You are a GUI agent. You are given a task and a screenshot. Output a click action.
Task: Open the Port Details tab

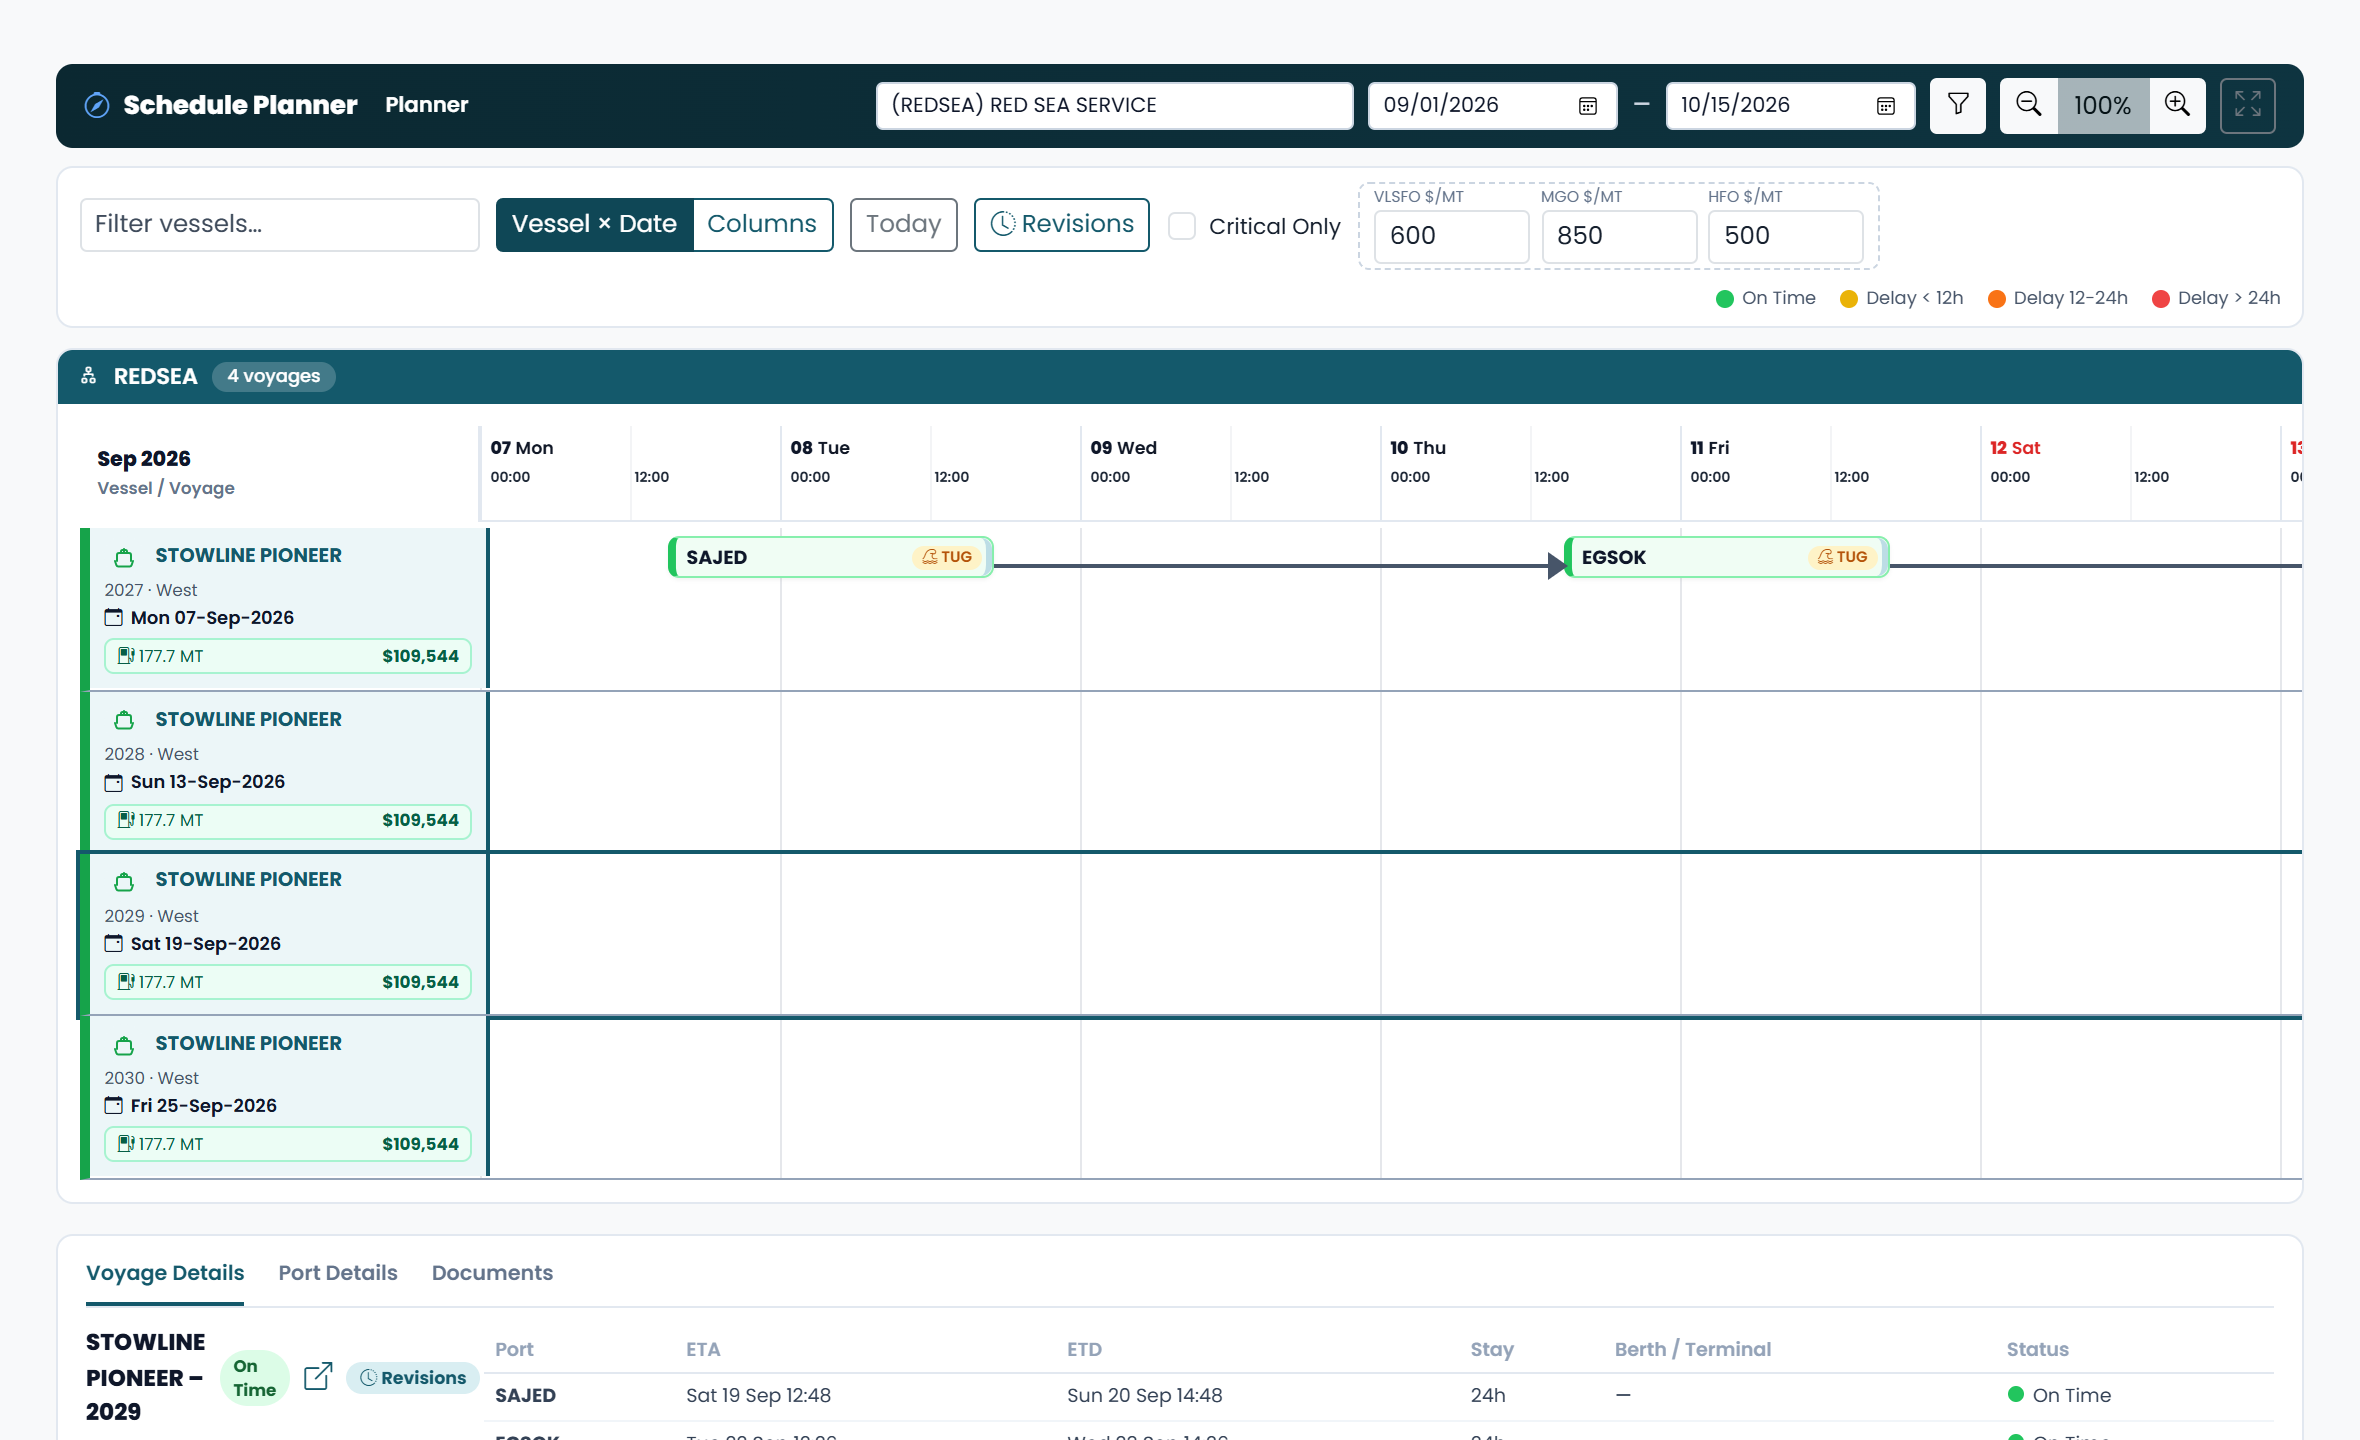(x=338, y=1273)
